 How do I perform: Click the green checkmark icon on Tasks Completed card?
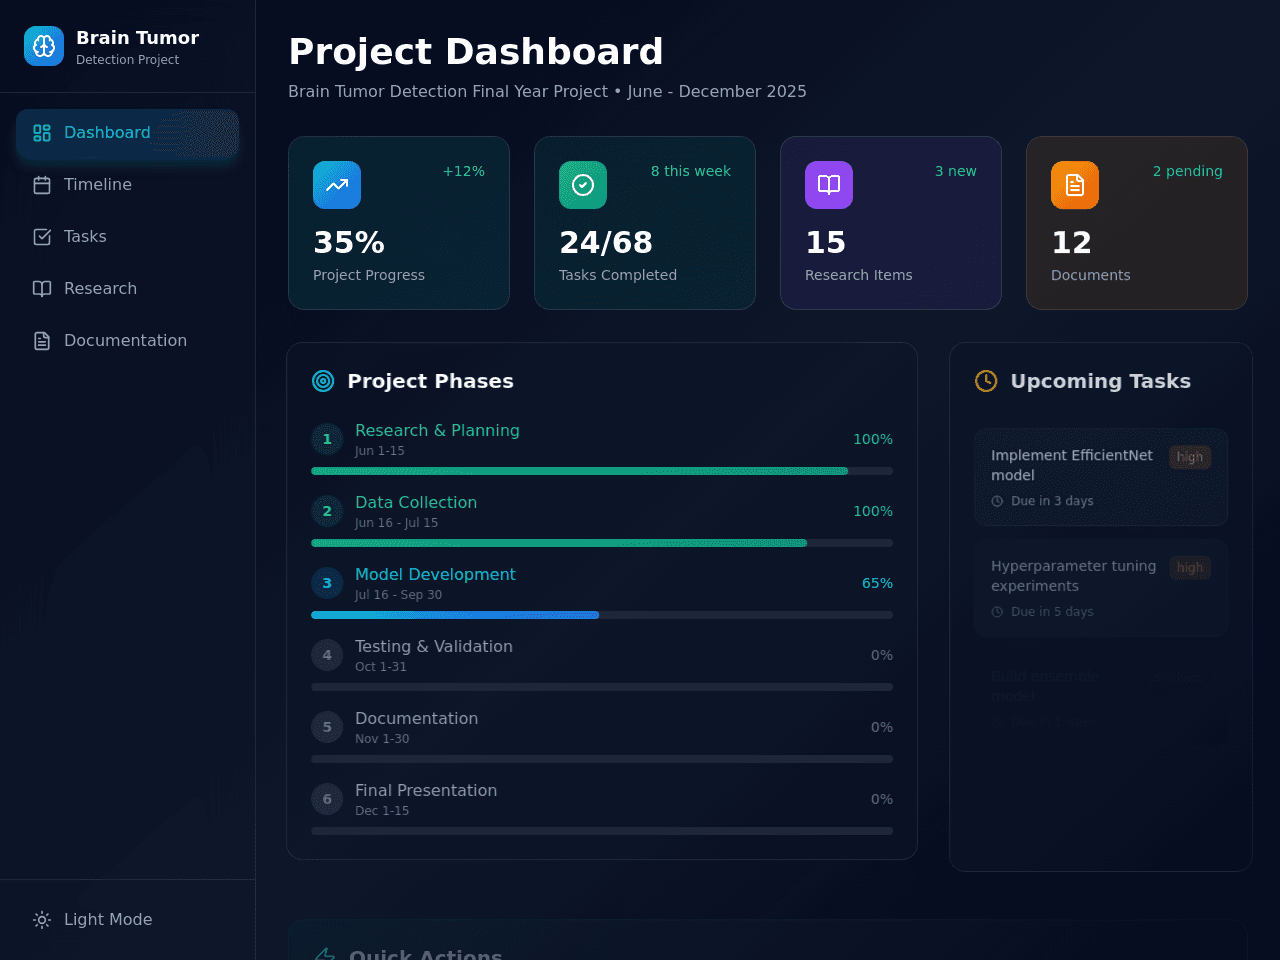point(583,185)
